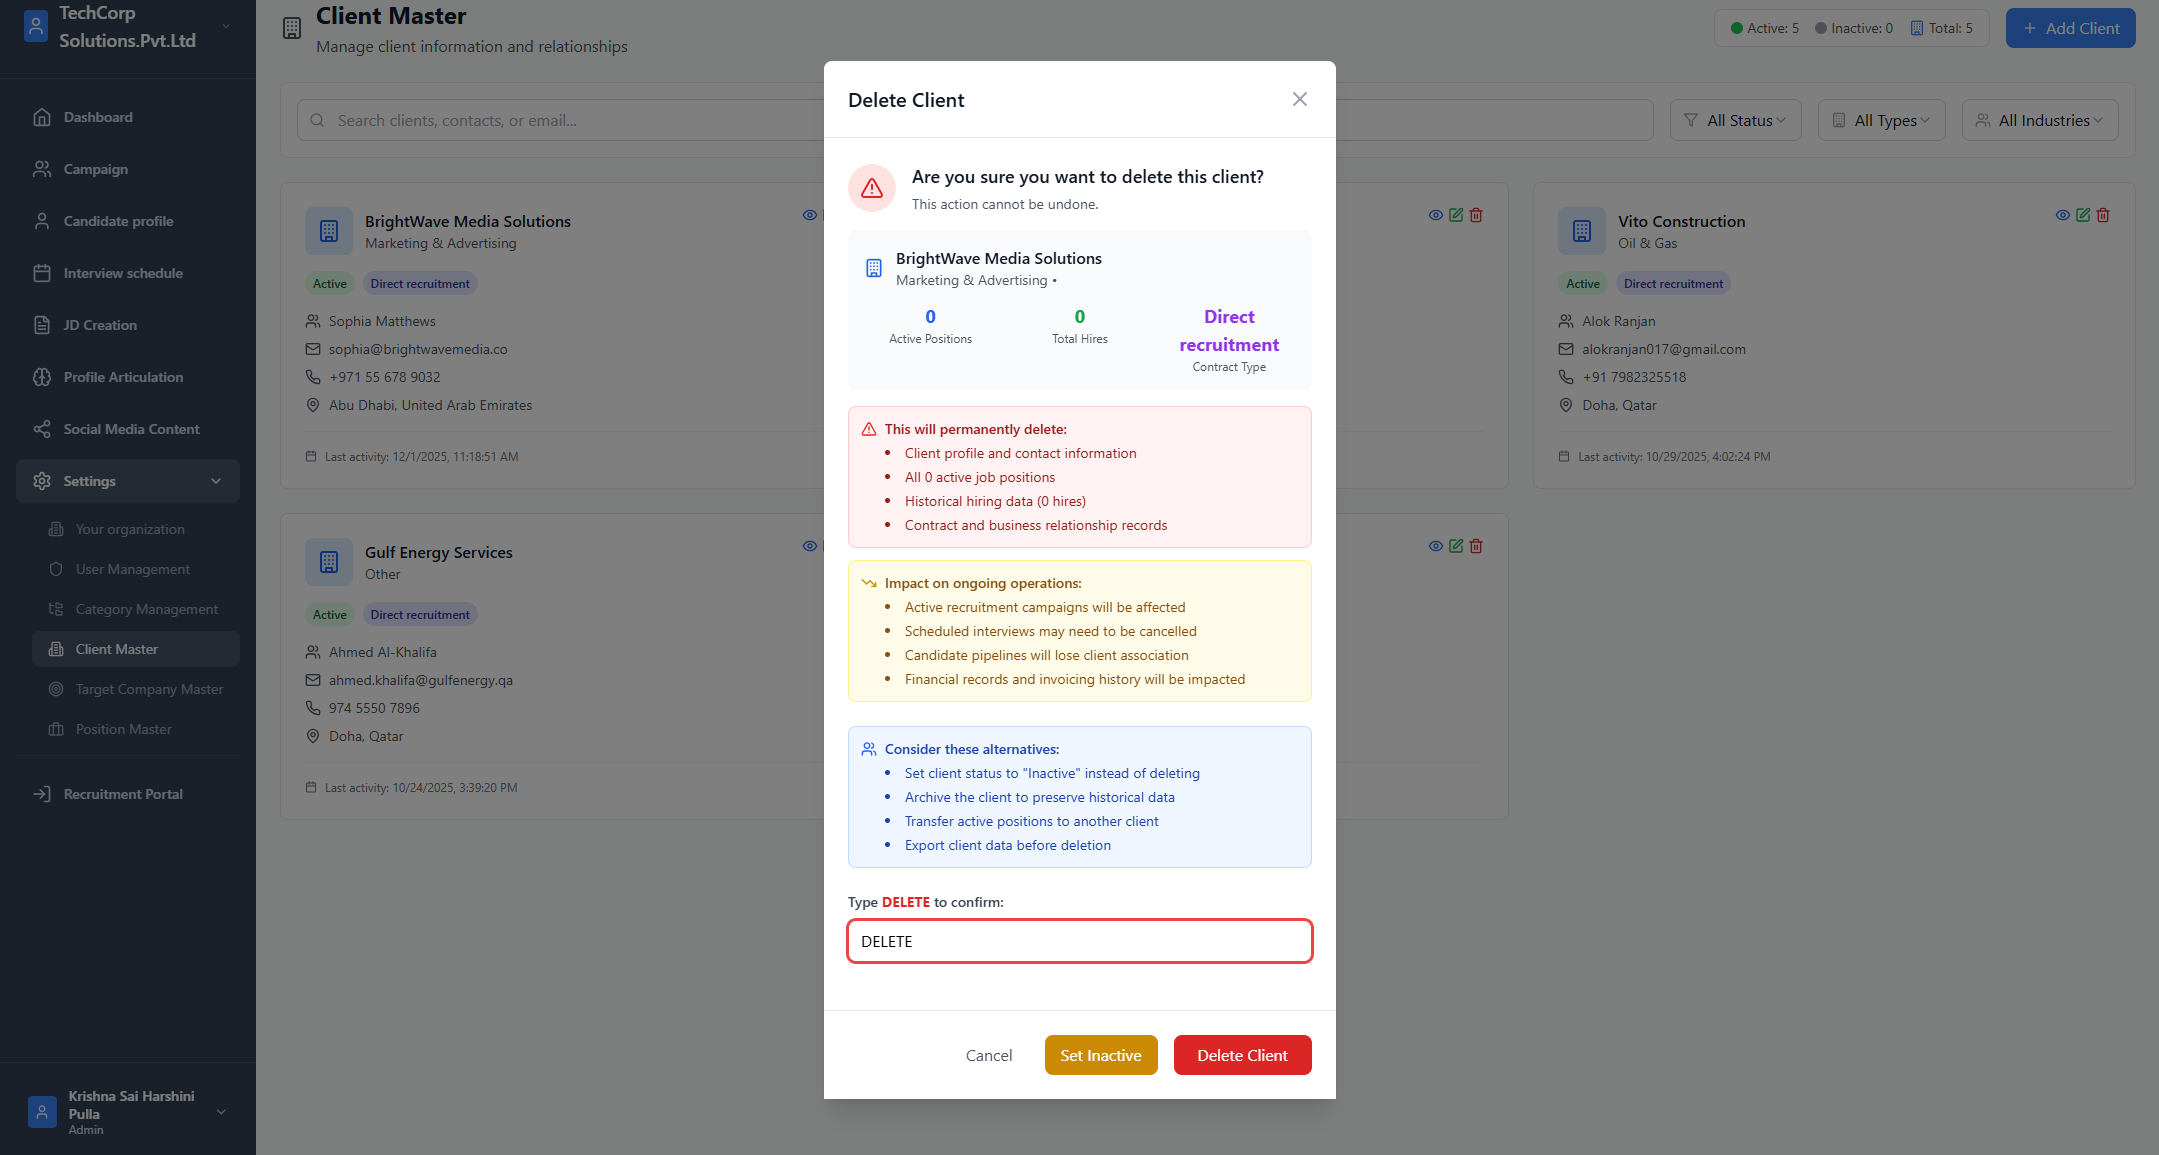Open the All Status filter dropdown
Viewport: 2159px width, 1155px height.
coord(1735,120)
